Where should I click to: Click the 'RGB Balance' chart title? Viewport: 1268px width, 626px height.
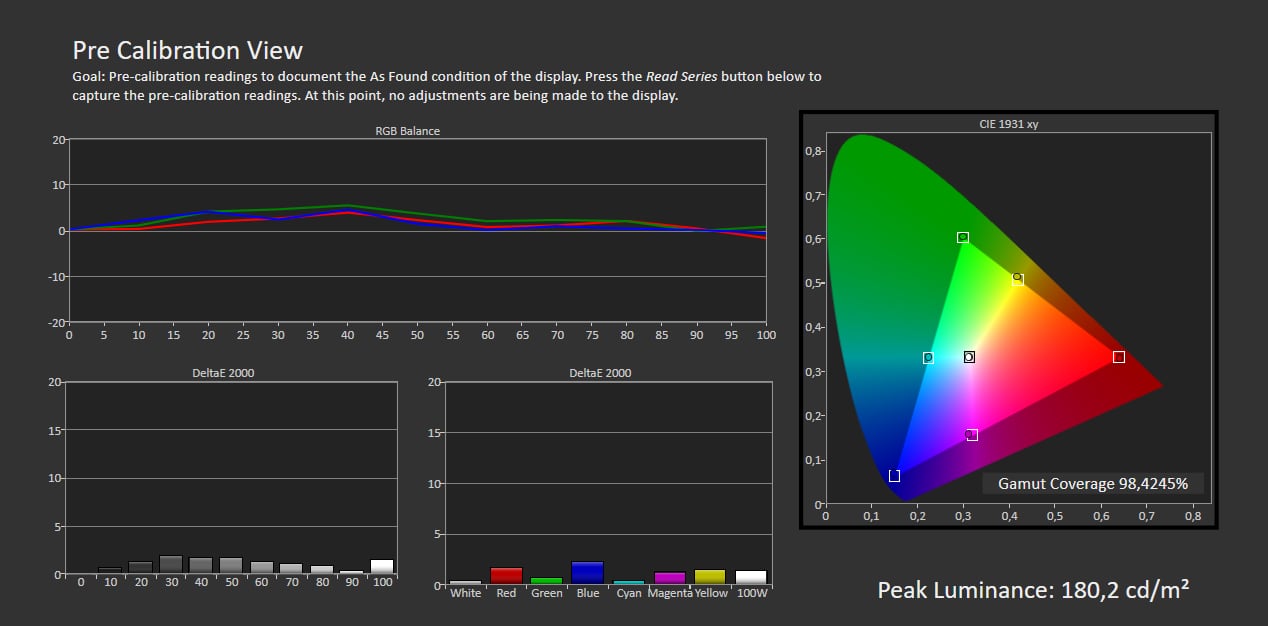tap(408, 131)
